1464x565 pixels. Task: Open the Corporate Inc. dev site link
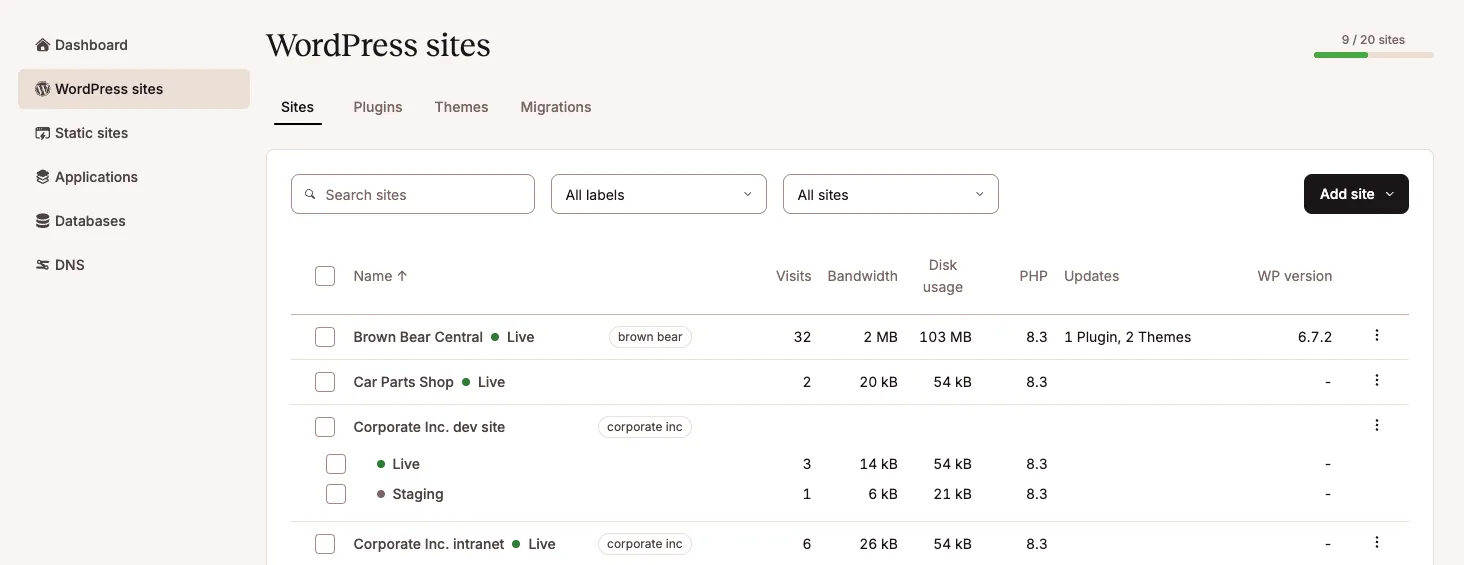click(429, 427)
